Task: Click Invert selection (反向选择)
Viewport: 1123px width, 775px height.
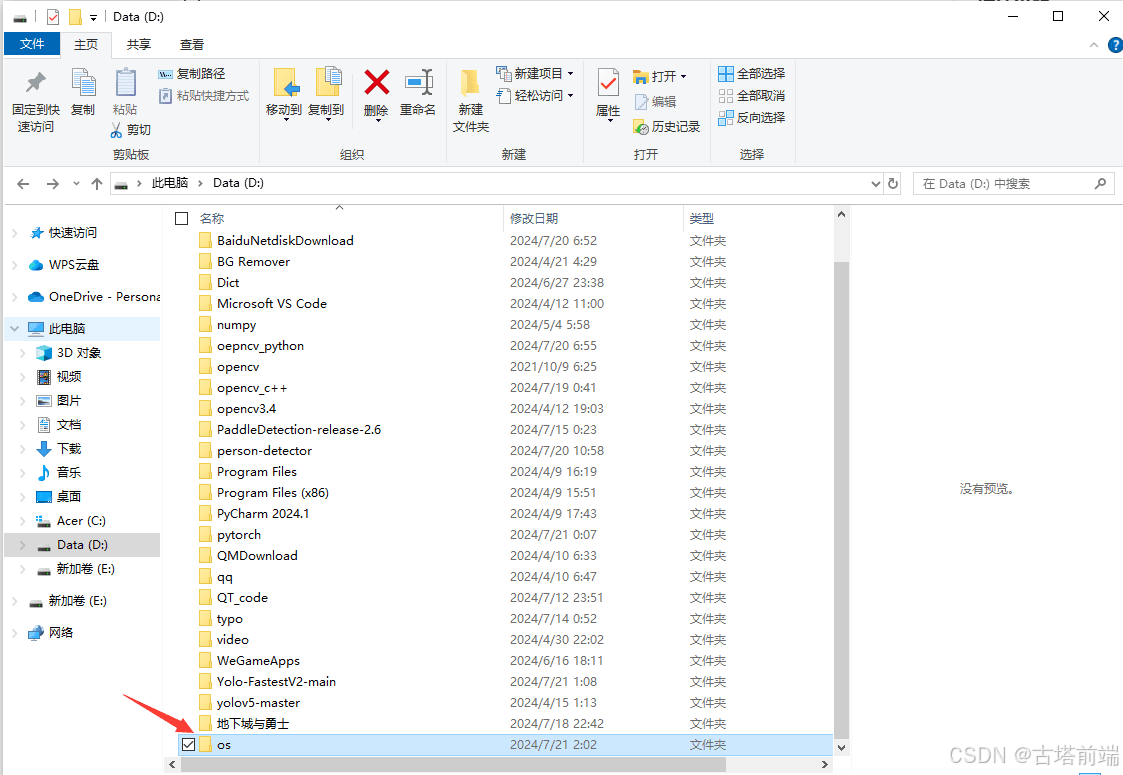Action: tap(751, 117)
